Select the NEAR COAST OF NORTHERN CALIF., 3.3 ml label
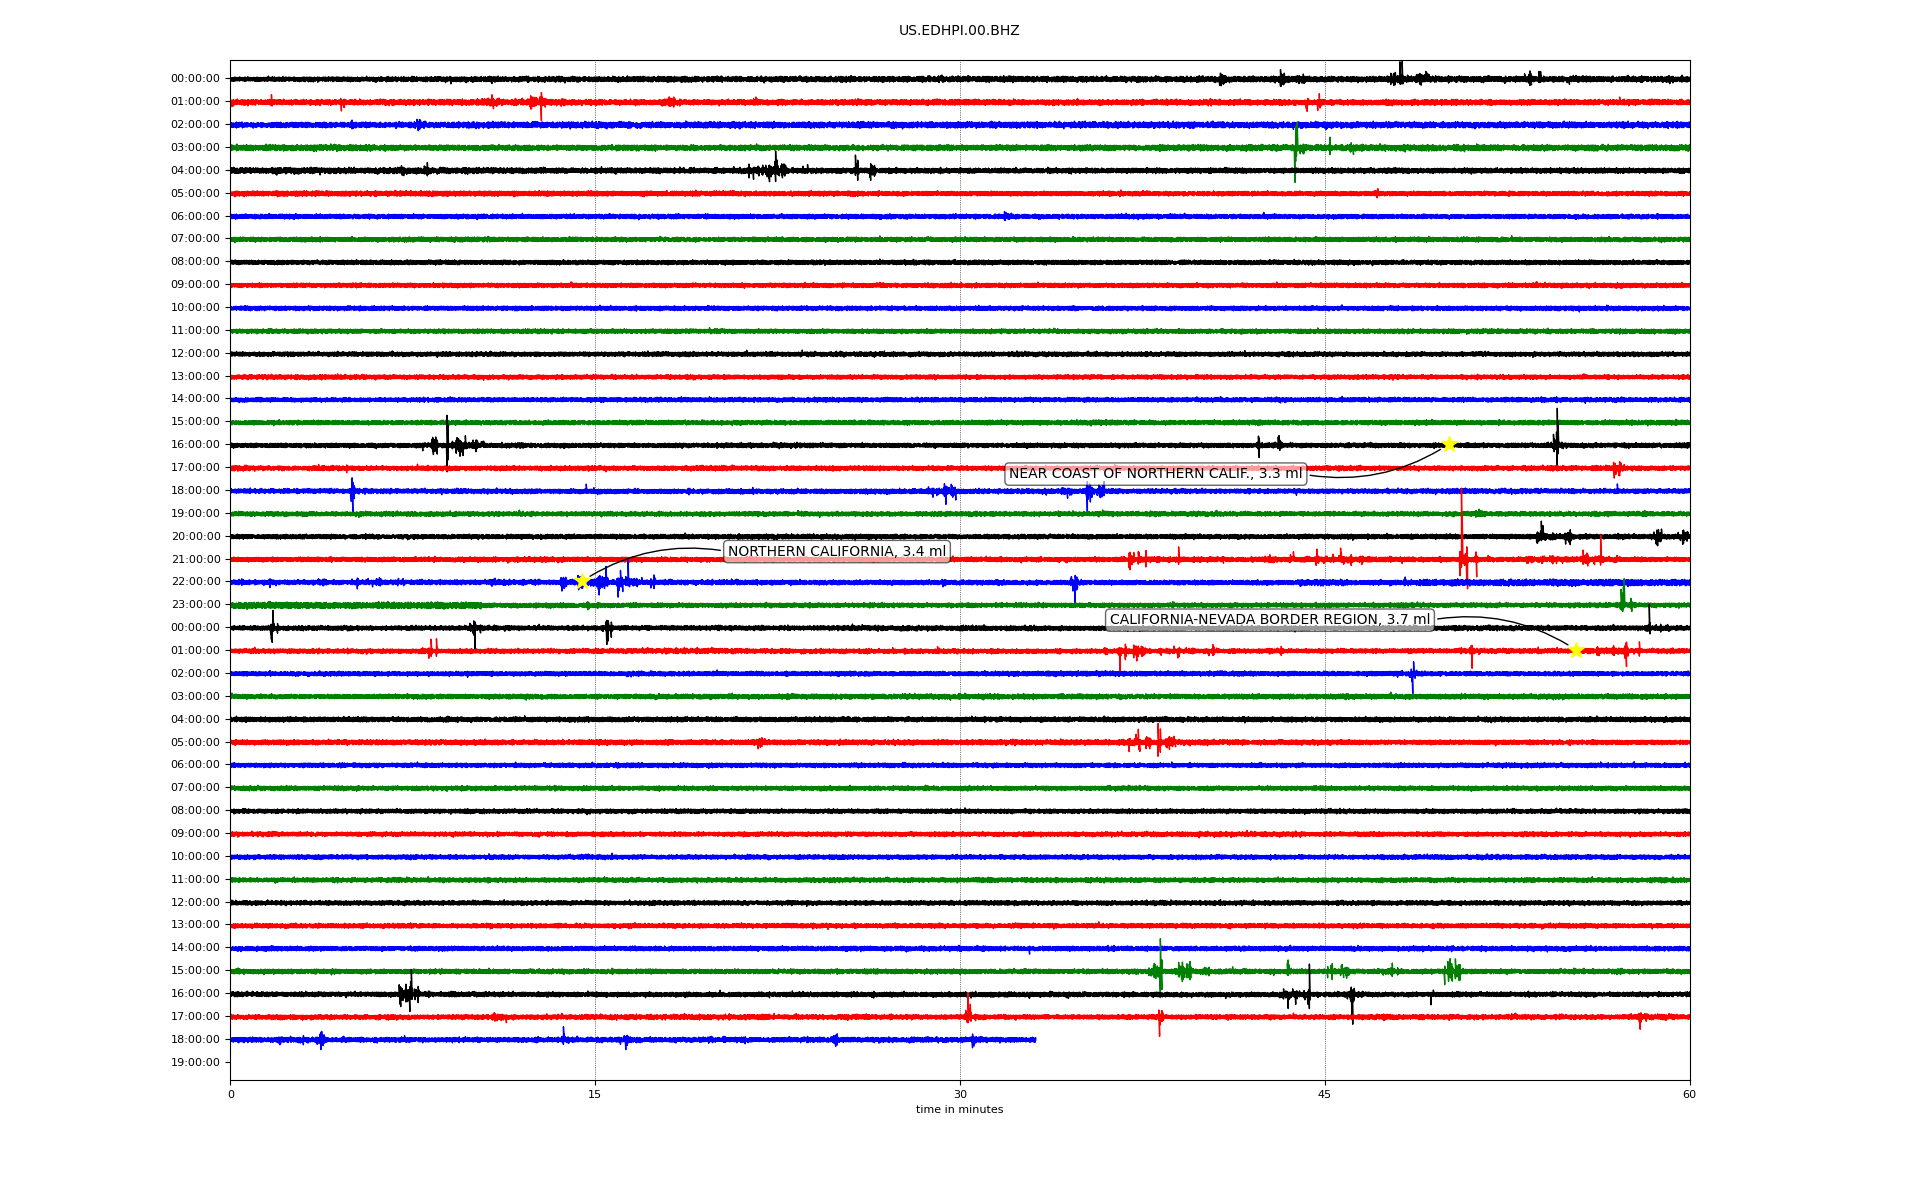1920x1200 pixels. tap(1155, 474)
